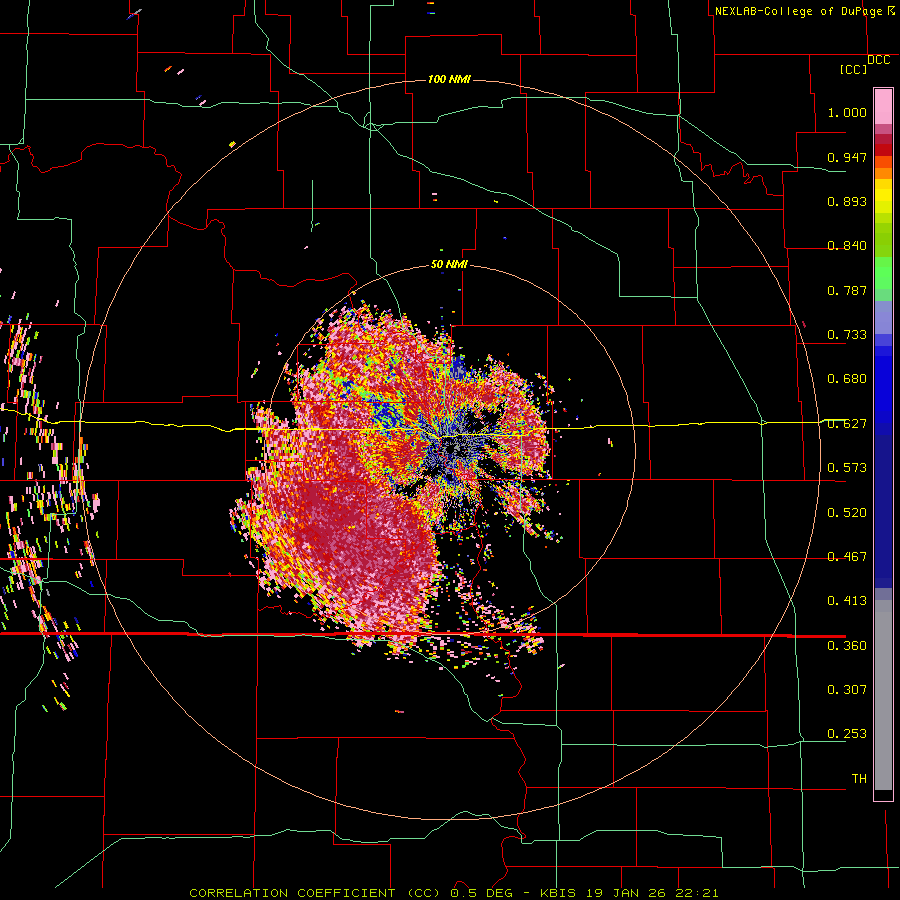The image size is (900, 900).
Task: Click the DCC label above the color scale
Action: [x=878, y=60]
